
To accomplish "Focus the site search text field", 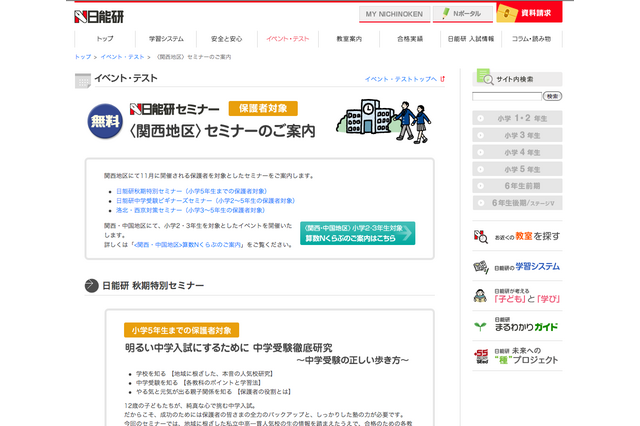I will click(x=507, y=96).
